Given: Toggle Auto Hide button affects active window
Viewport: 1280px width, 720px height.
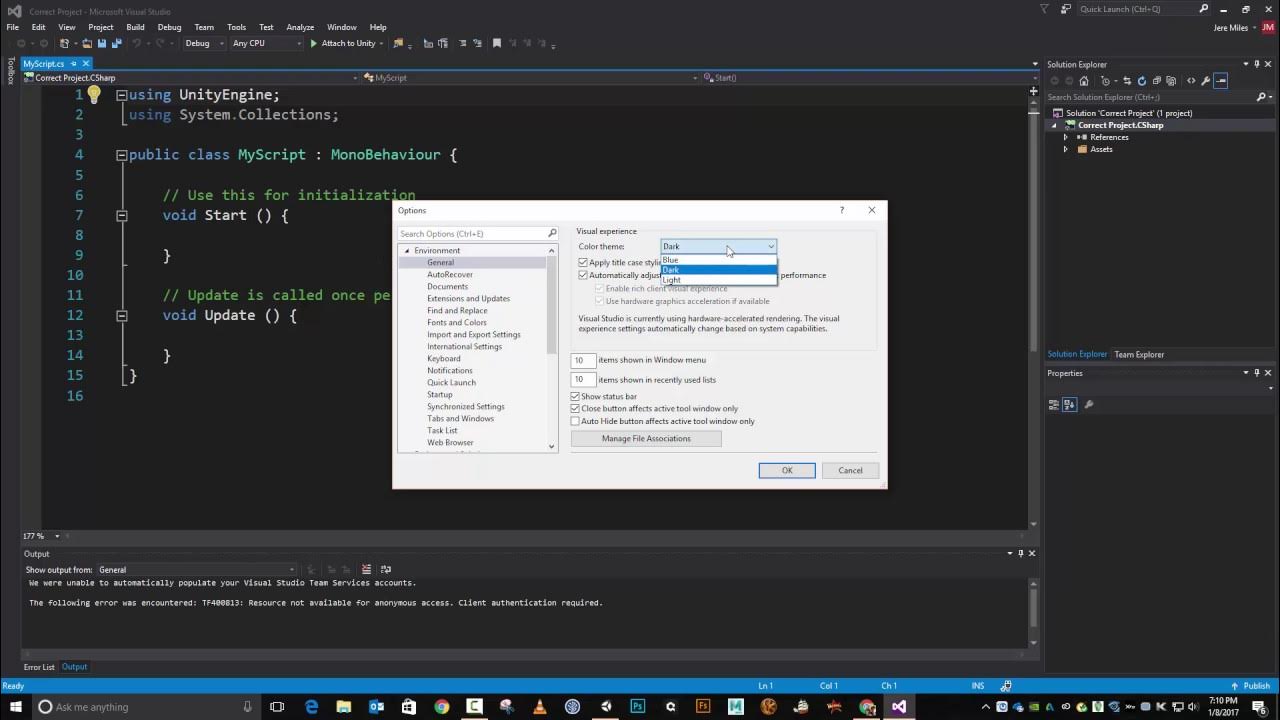Looking at the screenshot, I should coord(575,421).
